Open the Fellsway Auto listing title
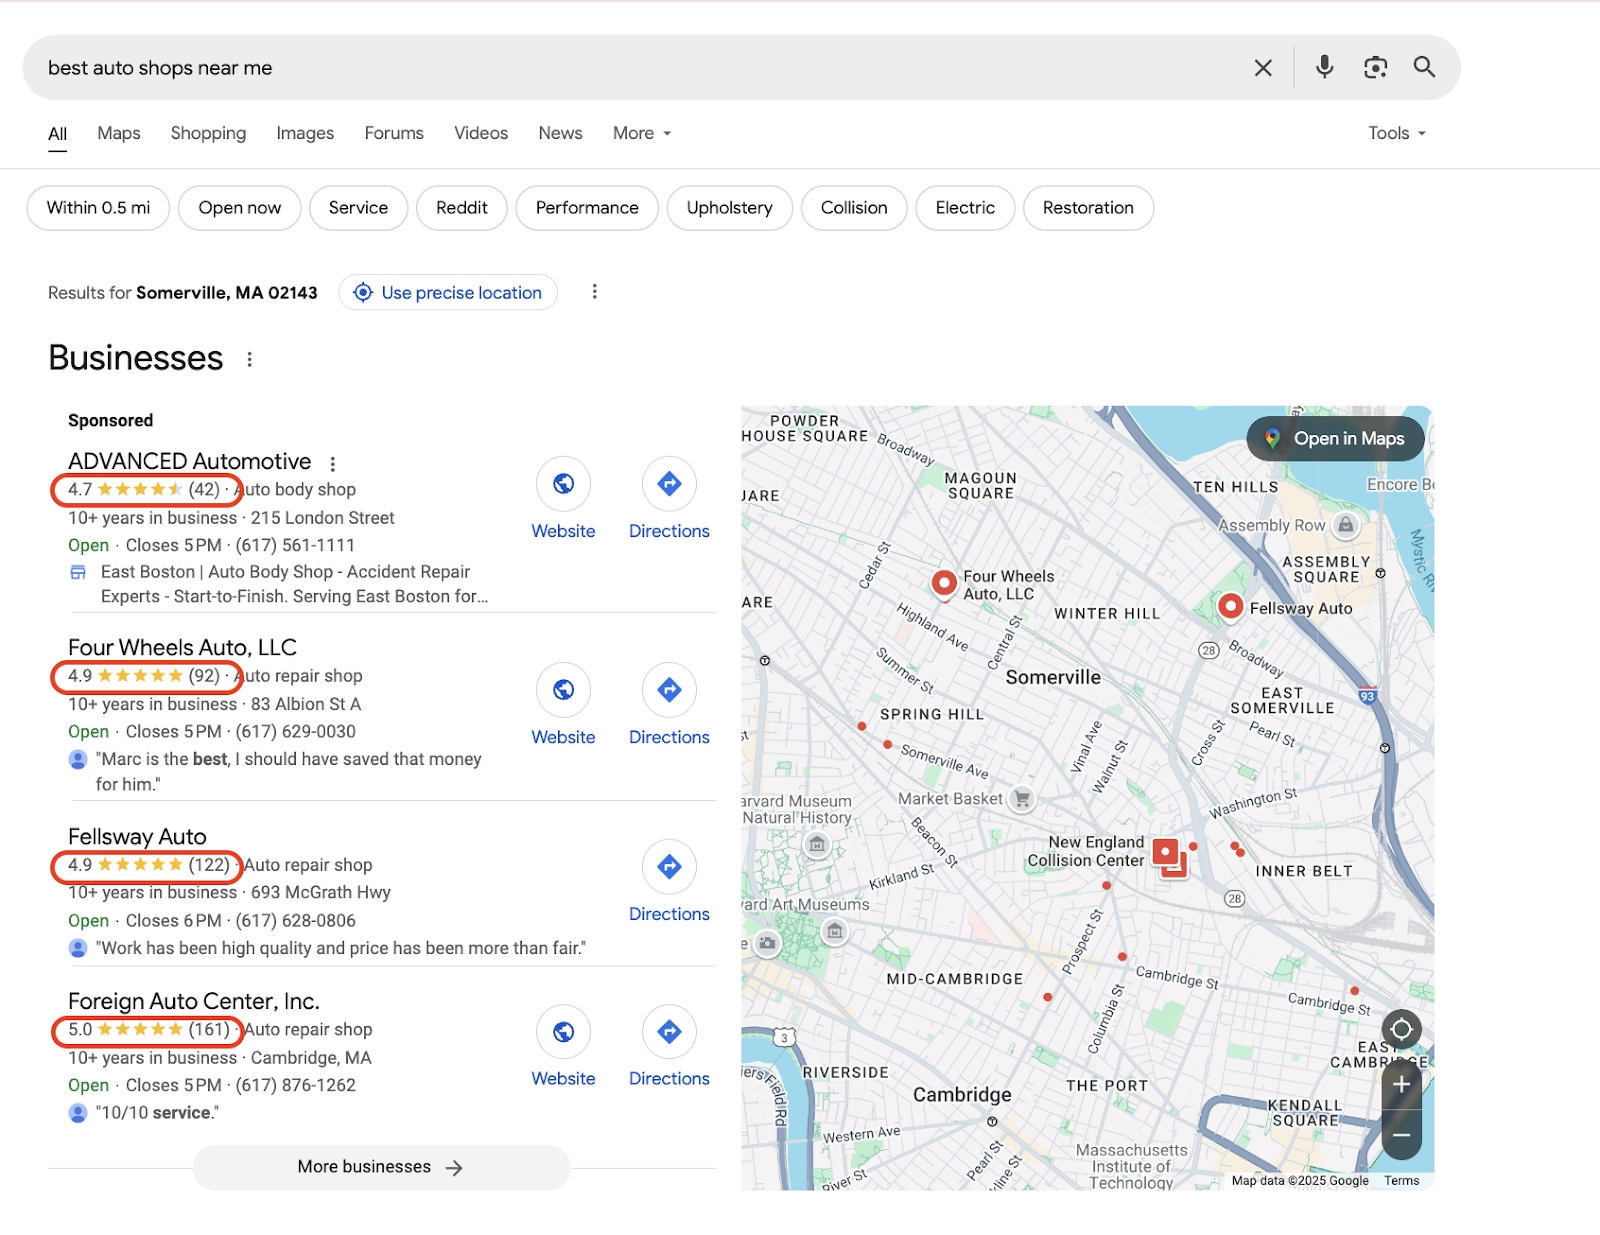 pos(137,836)
